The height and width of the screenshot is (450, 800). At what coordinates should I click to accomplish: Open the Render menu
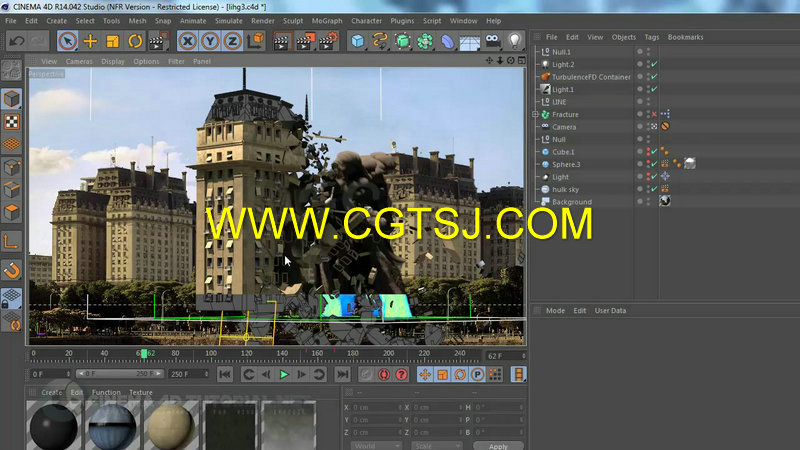point(262,21)
